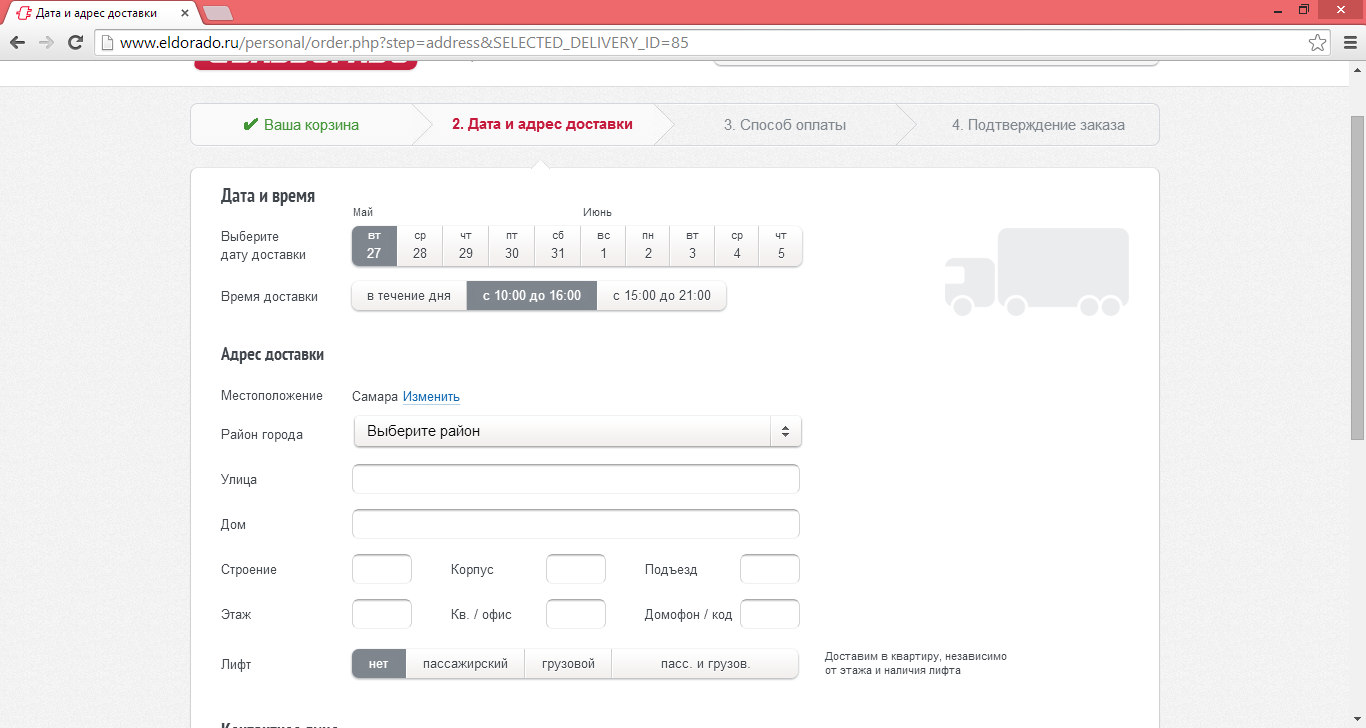Screen dimensions: 1366x728
Task: Select delivery time 'в течение дня'
Action: [x=409, y=296]
